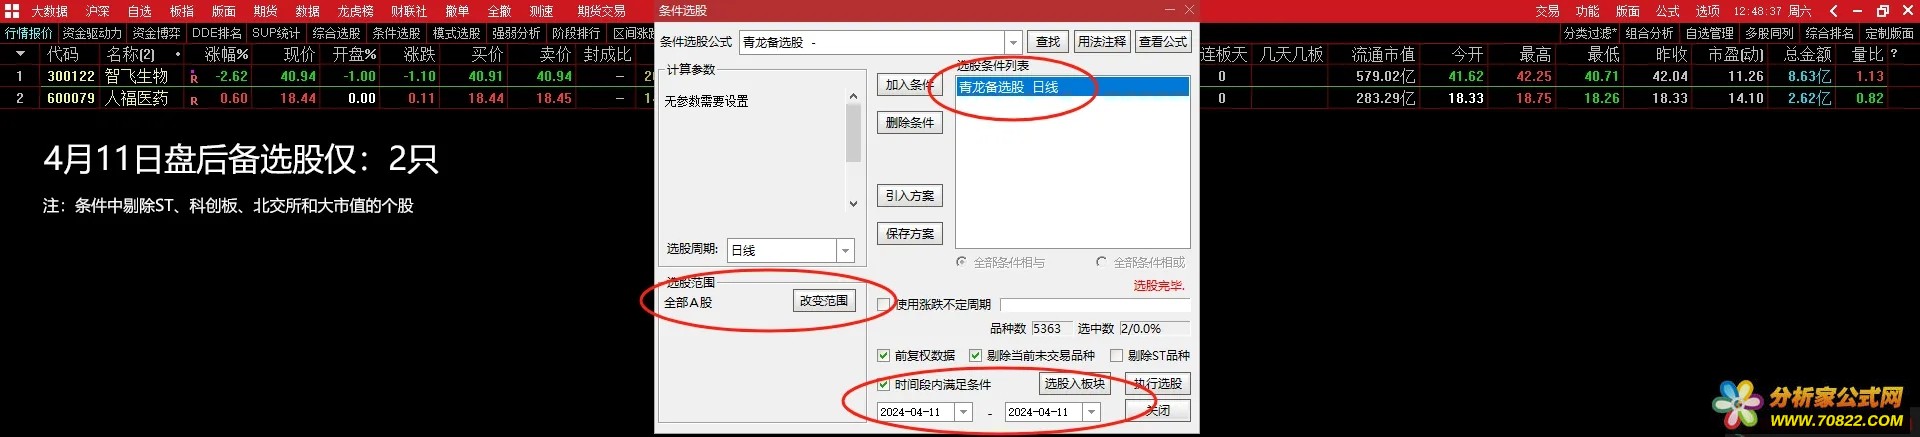Click the back arrow icon in title bar

click(1833, 11)
